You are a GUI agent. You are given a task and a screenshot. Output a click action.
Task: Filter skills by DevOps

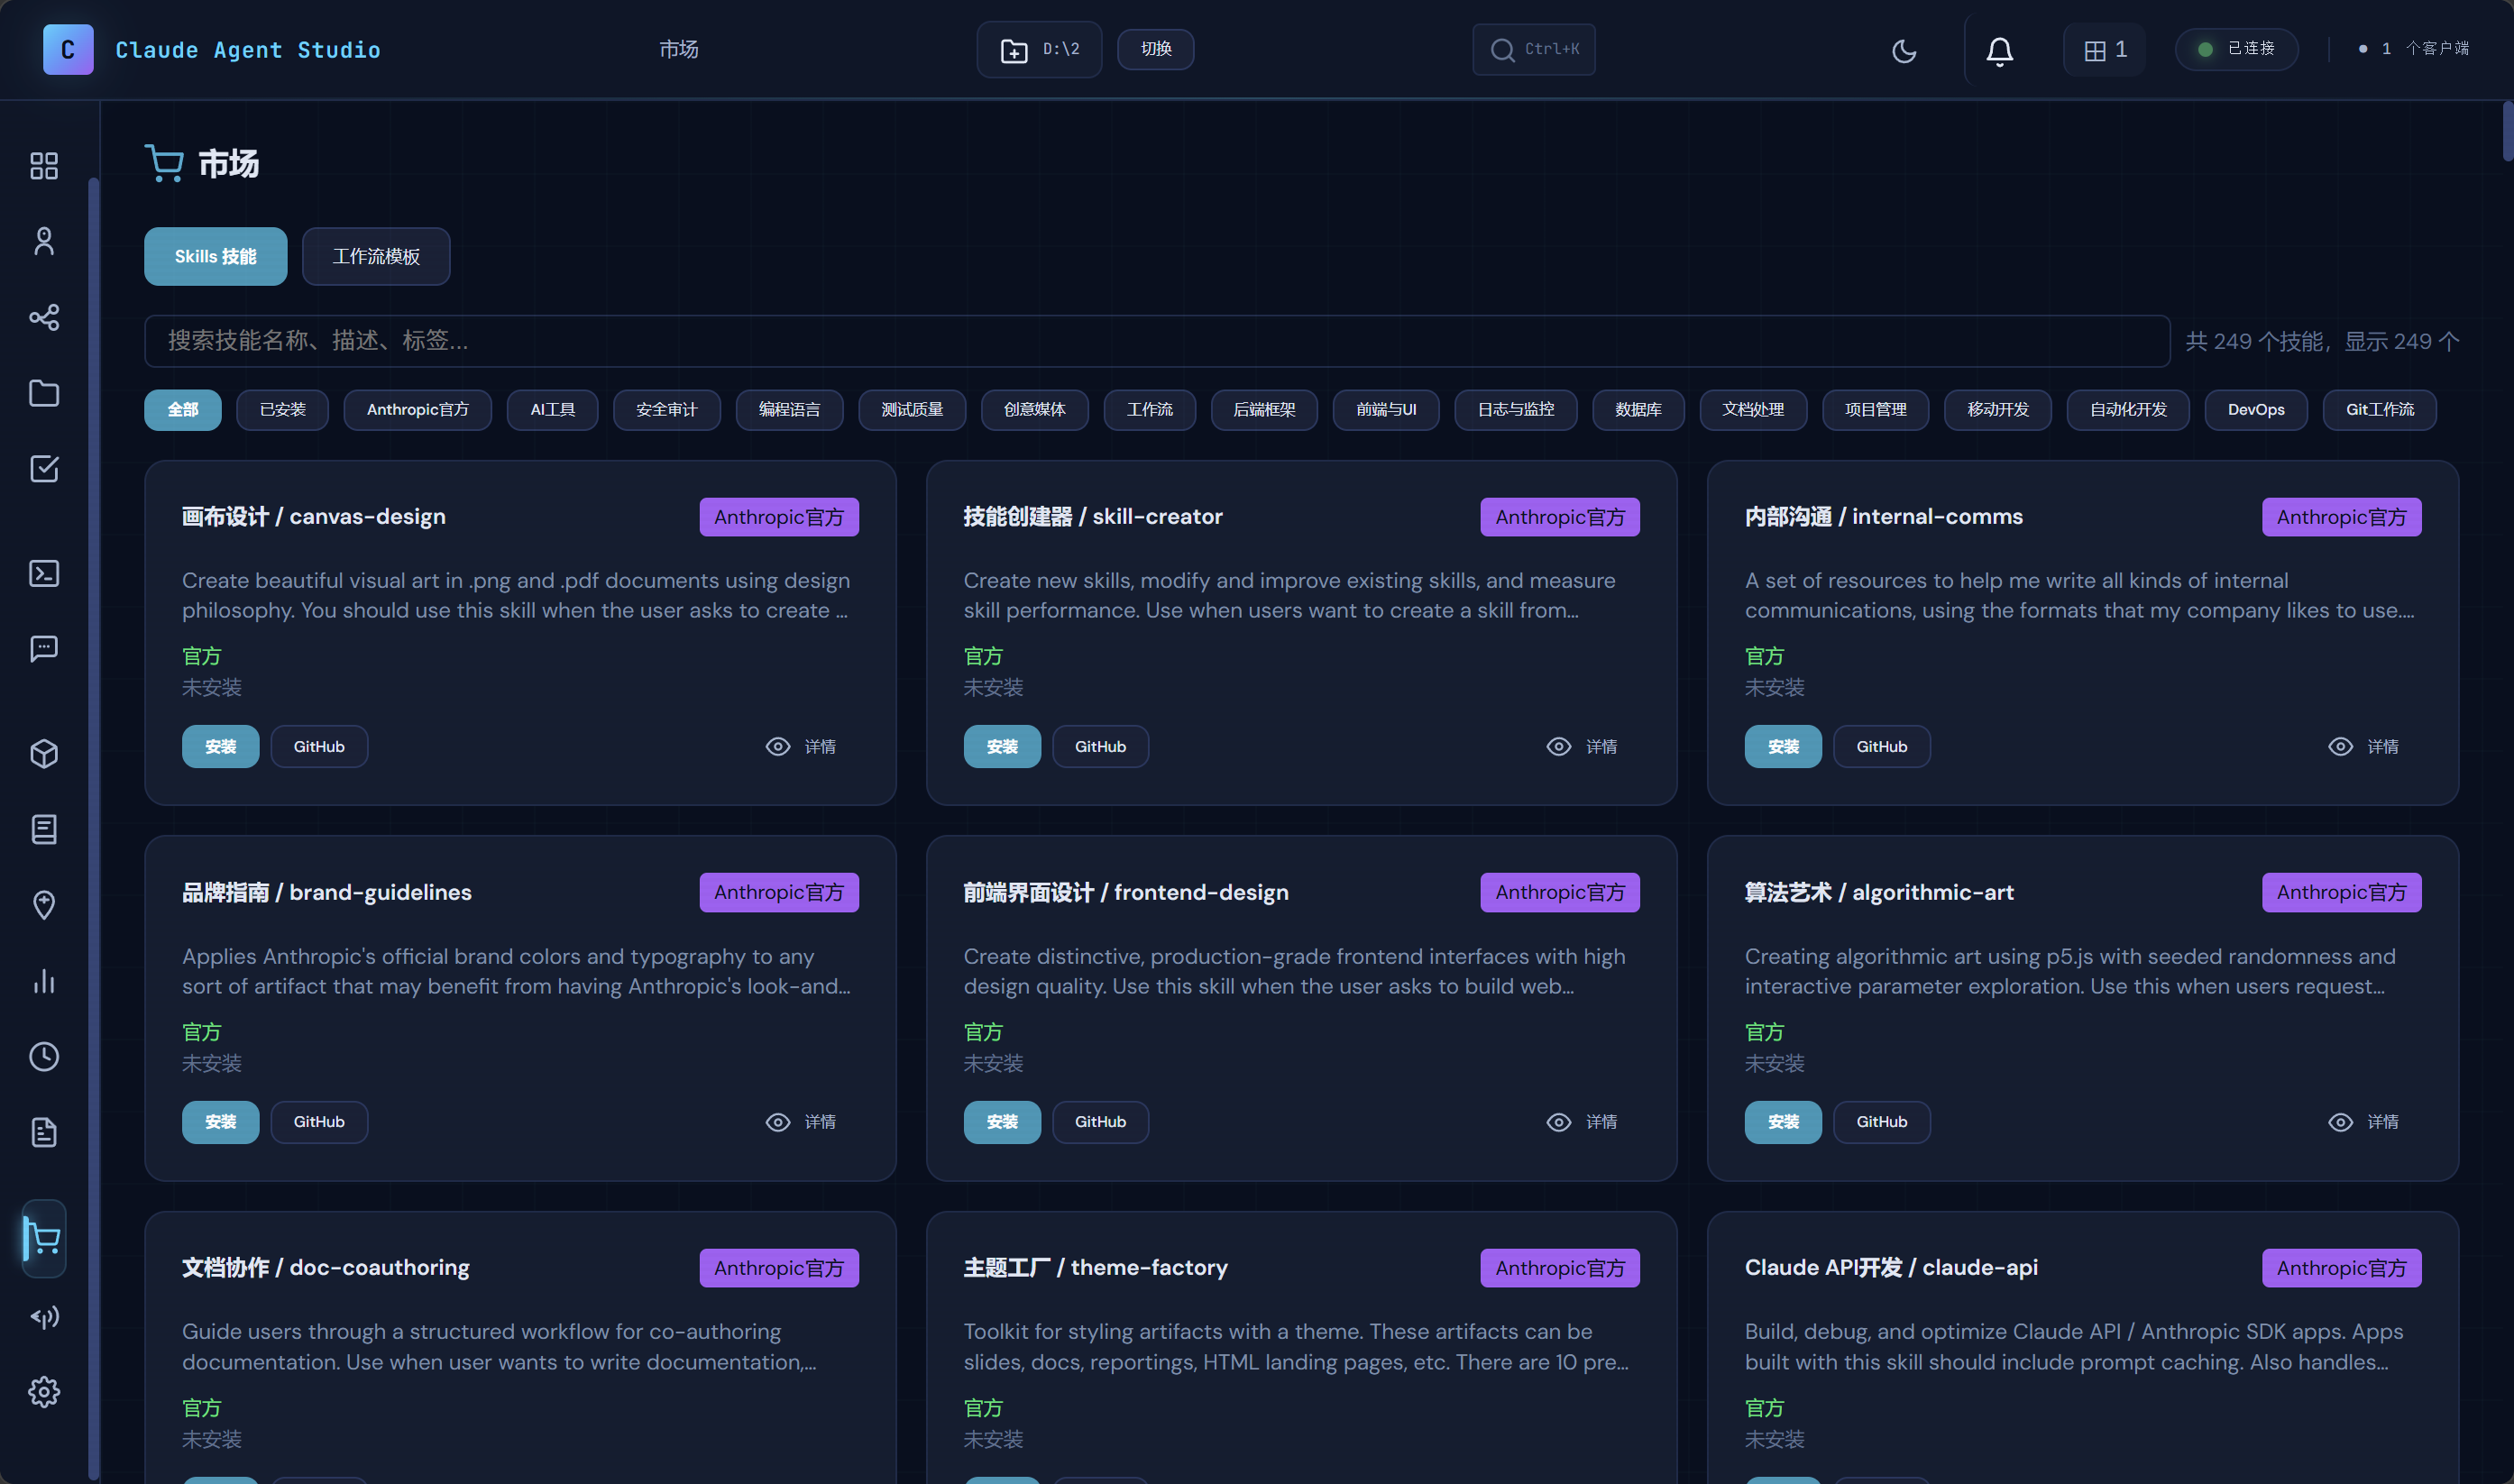(2257, 410)
